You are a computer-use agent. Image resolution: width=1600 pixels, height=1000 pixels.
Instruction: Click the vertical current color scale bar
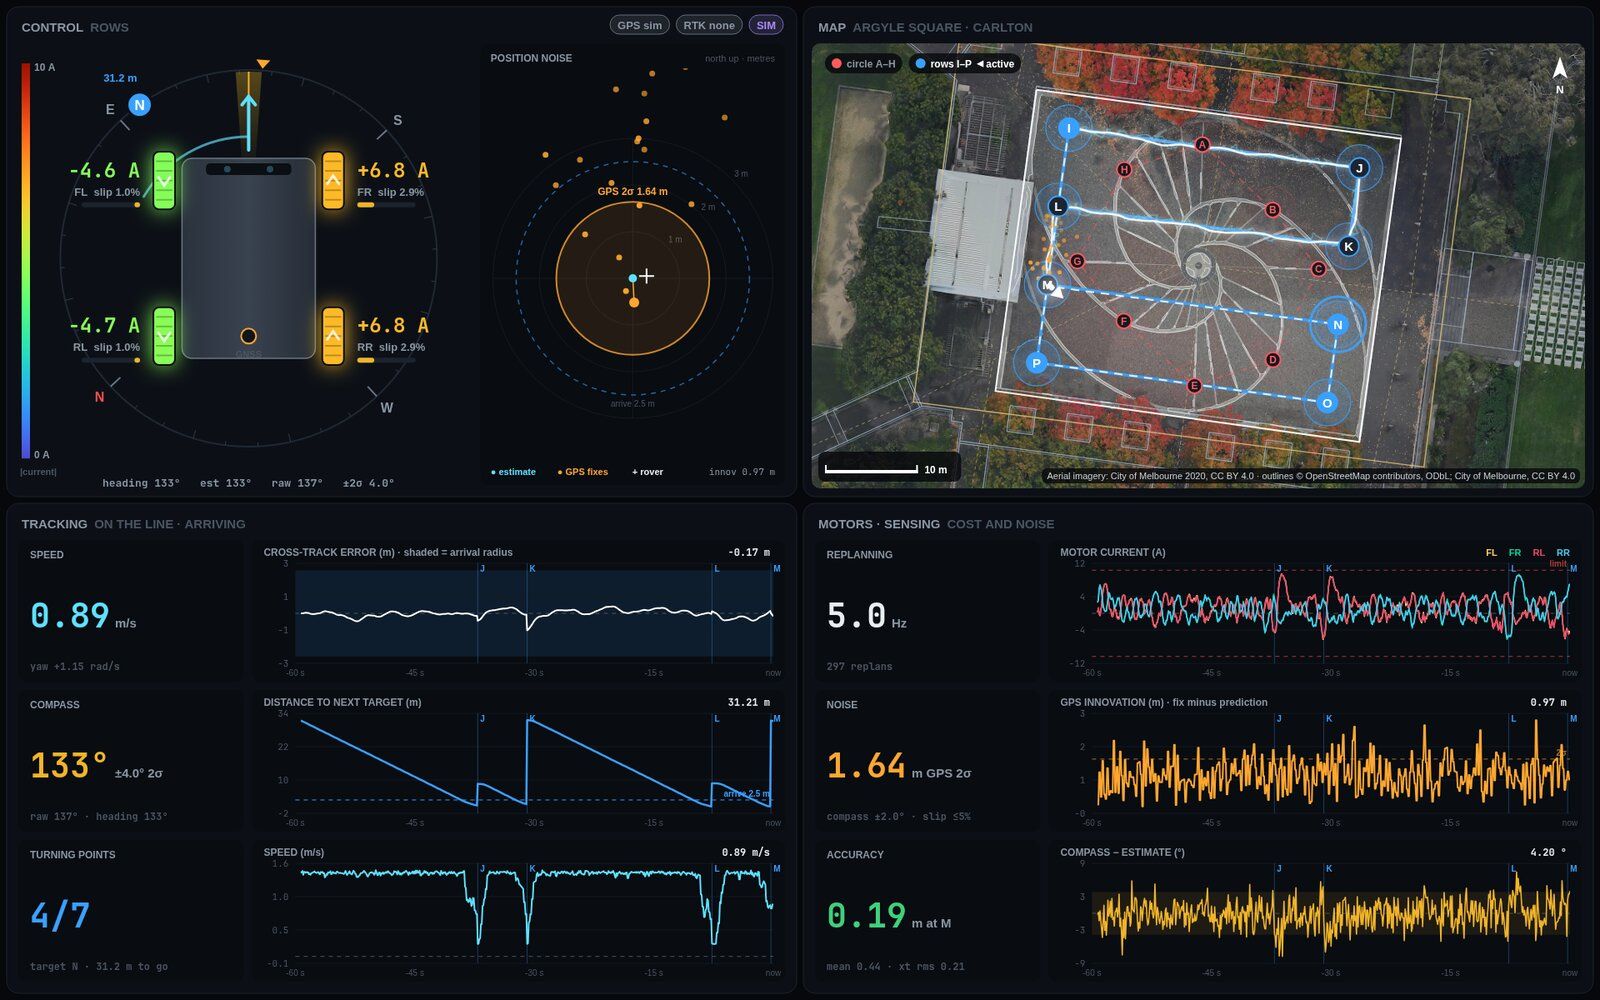pos(26,261)
